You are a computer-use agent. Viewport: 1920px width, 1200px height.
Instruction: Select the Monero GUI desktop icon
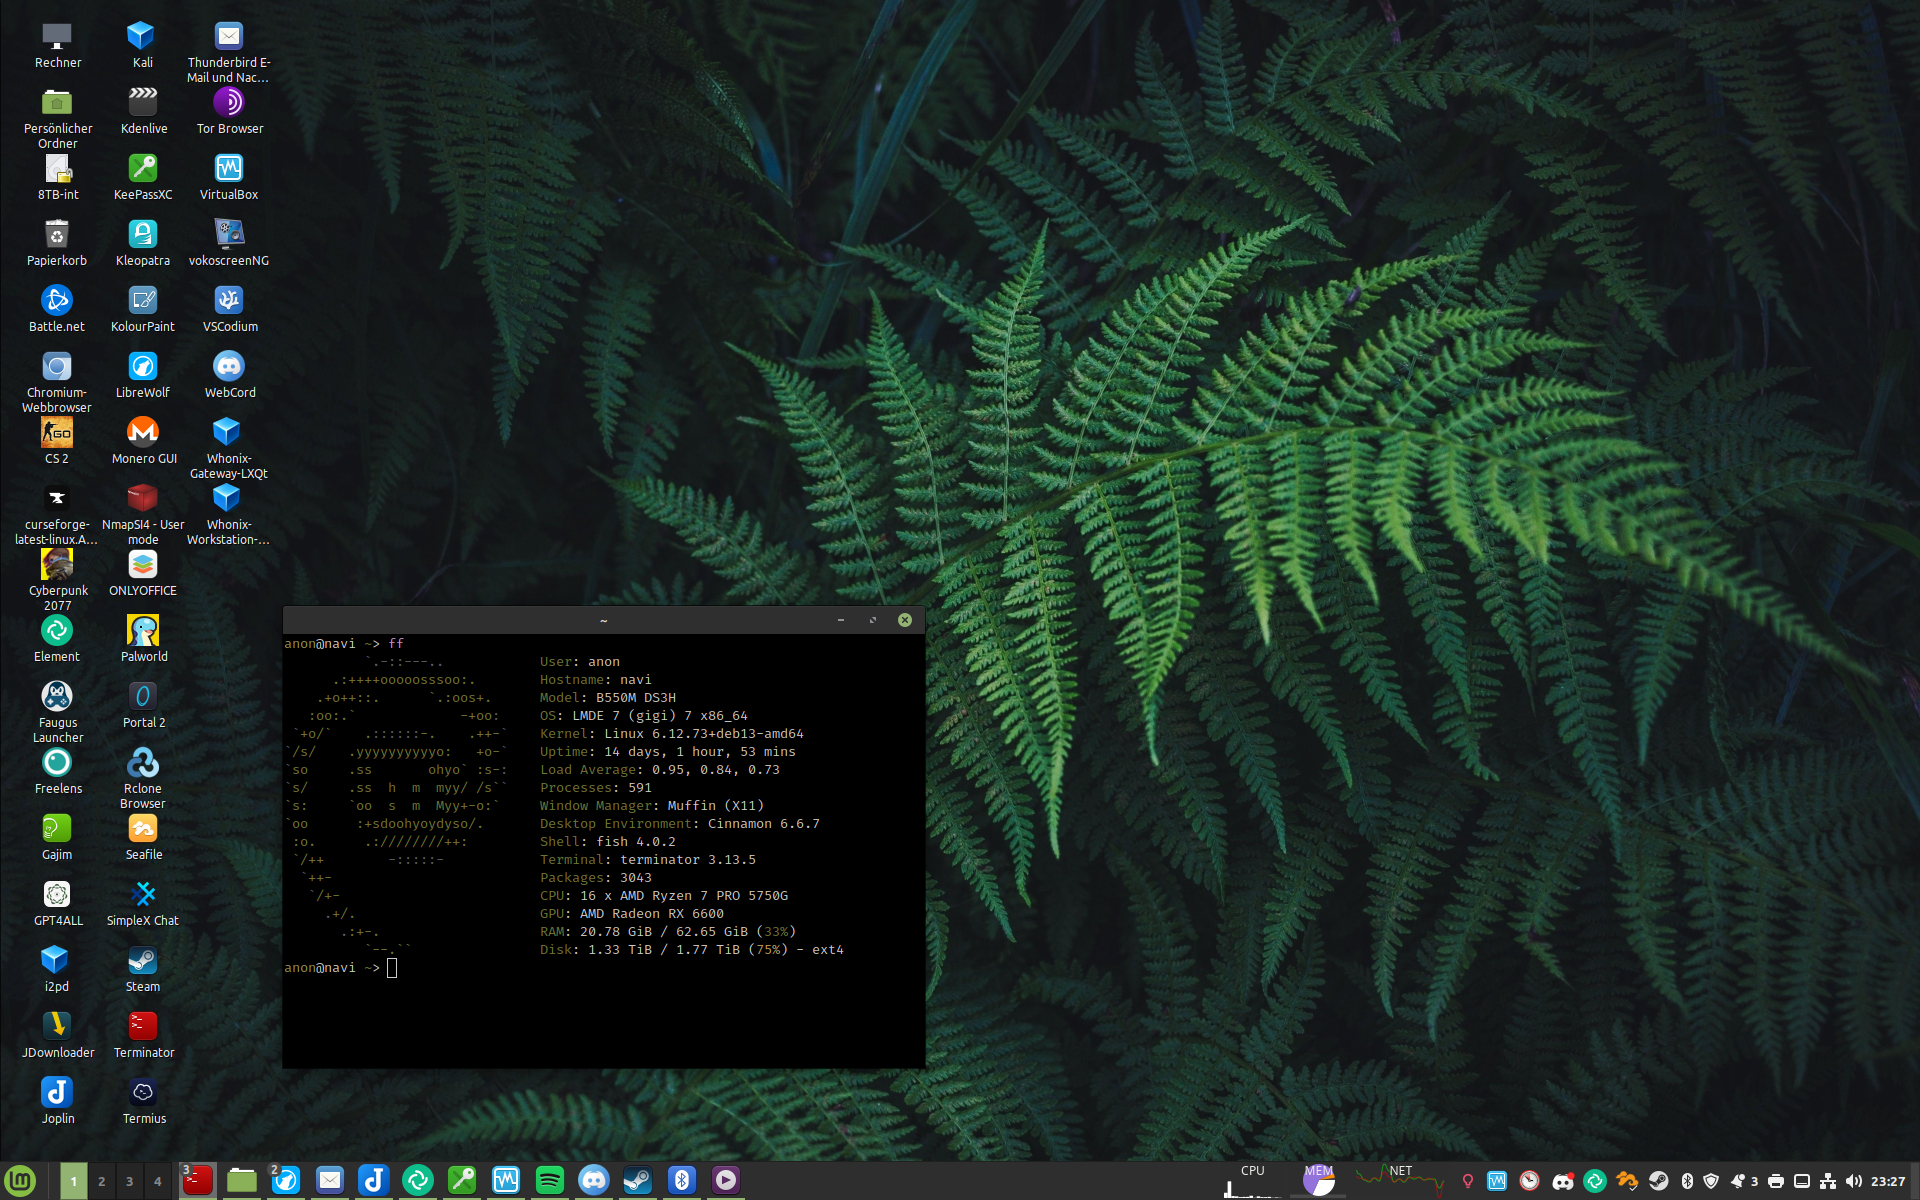(x=143, y=433)
